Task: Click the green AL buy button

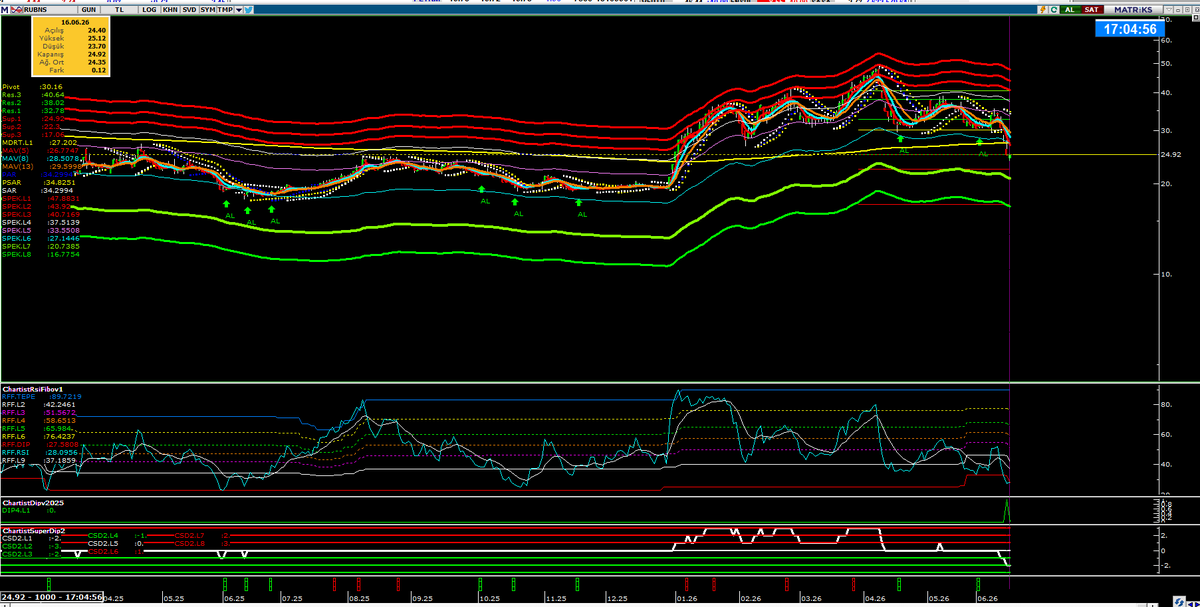Action: pos(1070,9)
